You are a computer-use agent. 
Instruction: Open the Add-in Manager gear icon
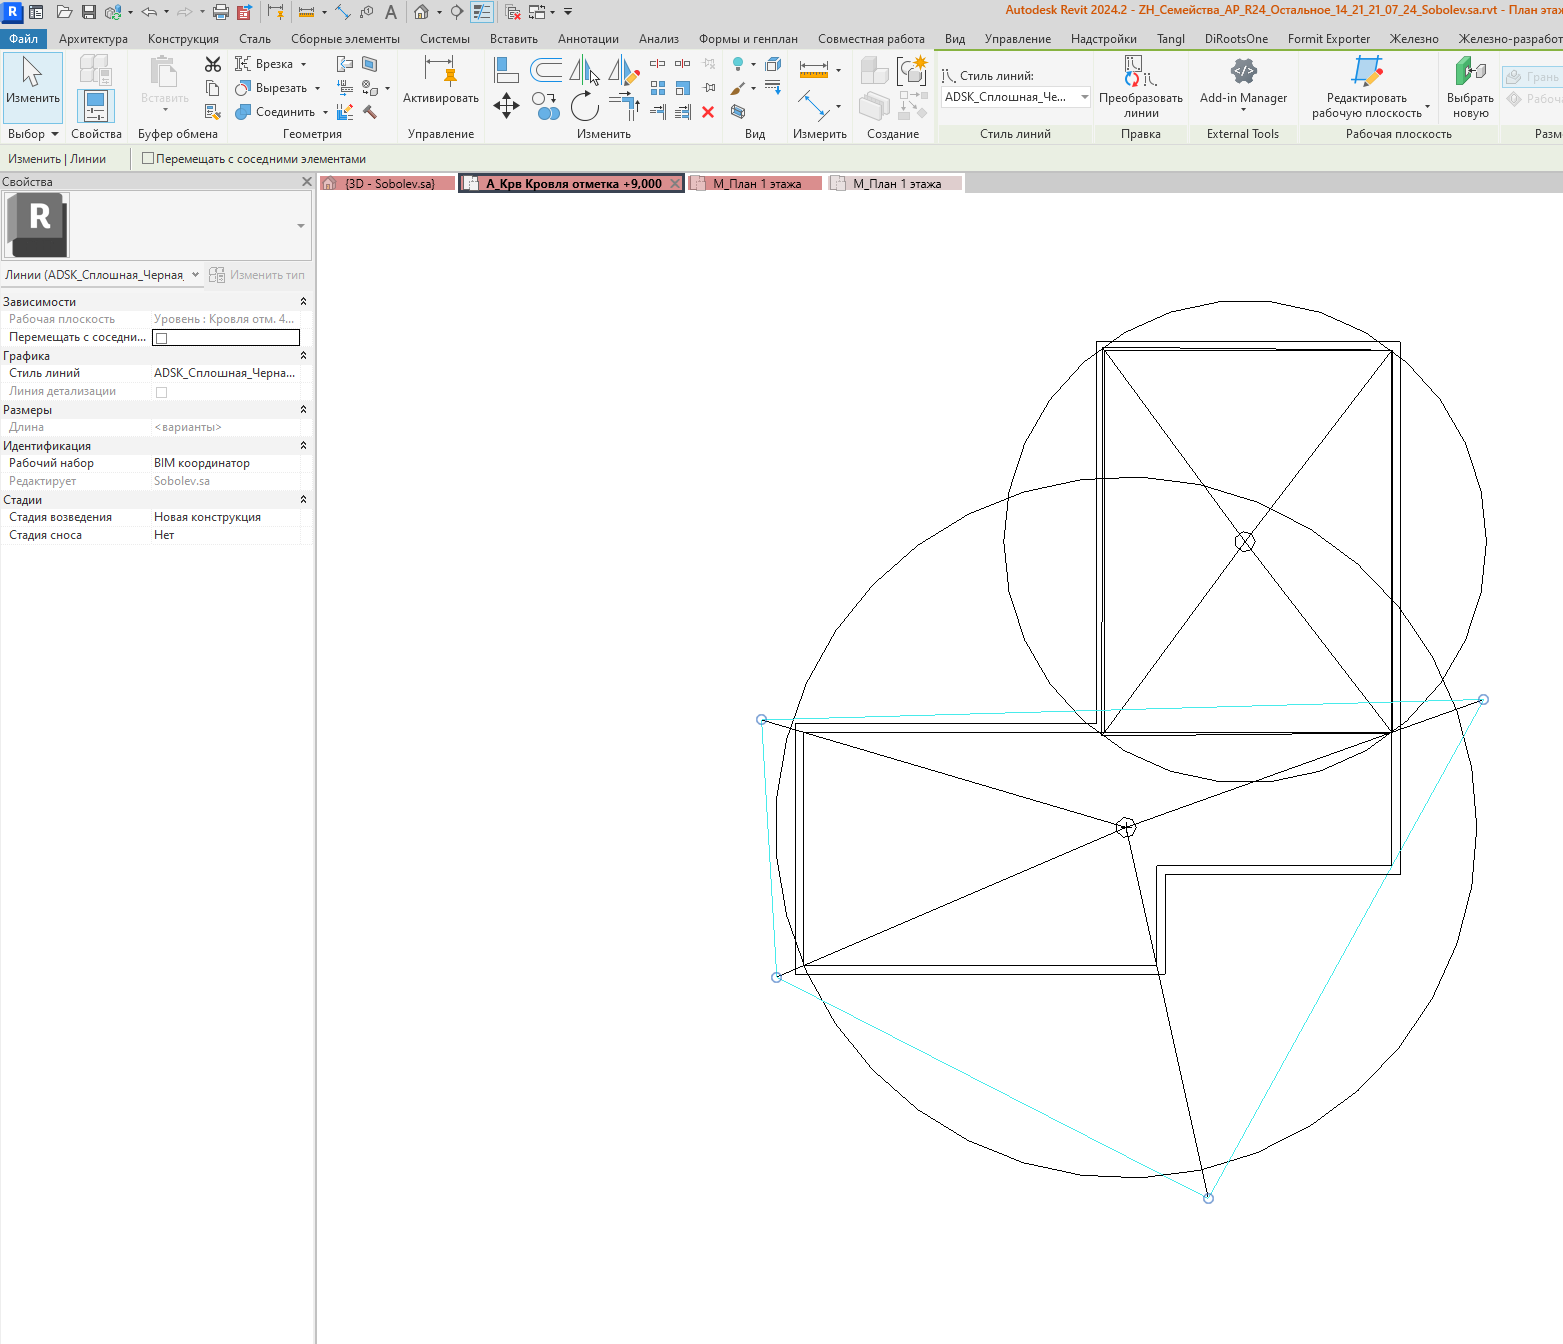click(x=1243, y=71)
